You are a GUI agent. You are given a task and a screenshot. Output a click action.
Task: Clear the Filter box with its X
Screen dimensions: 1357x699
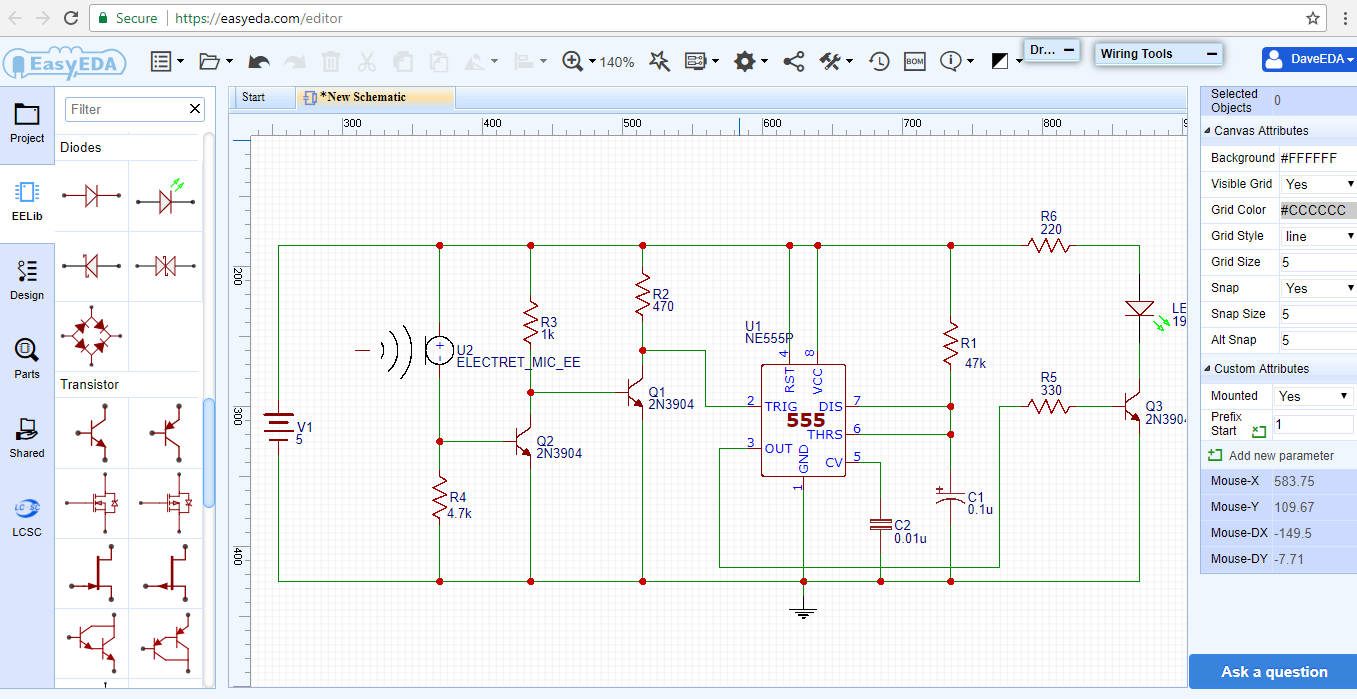195,109
